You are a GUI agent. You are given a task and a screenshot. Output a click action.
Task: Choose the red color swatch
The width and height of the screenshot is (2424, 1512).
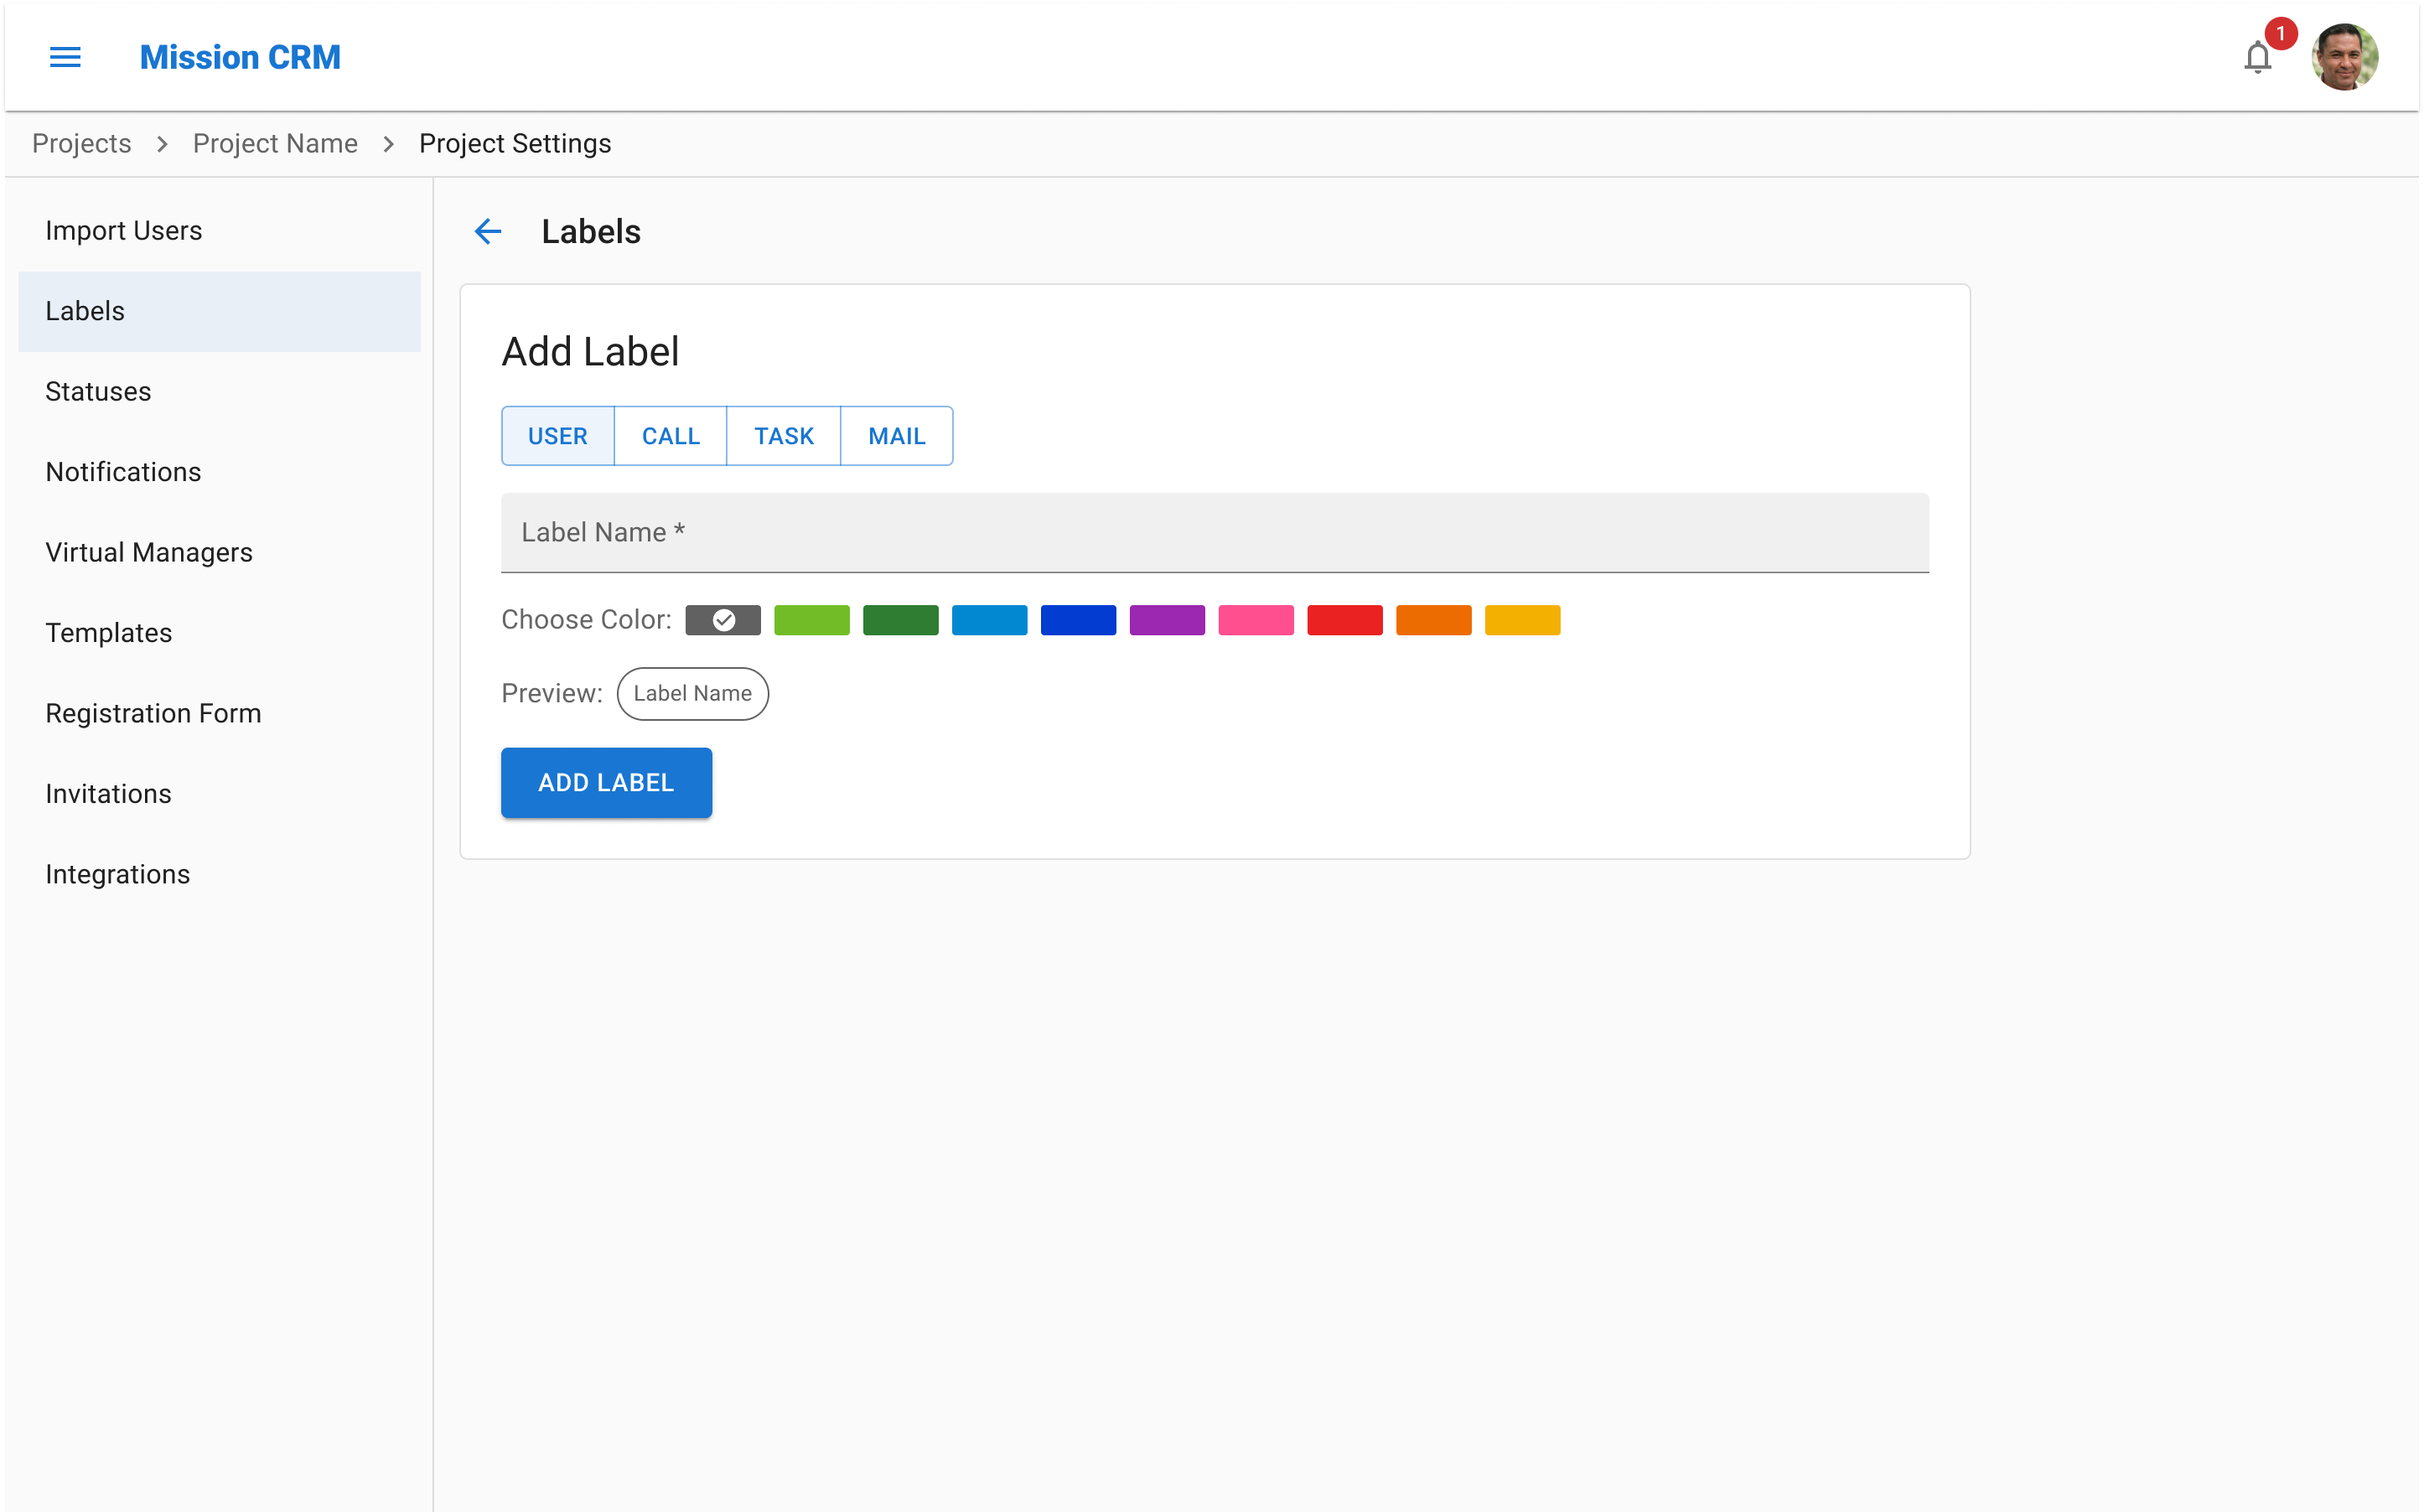coord(1345,620)
